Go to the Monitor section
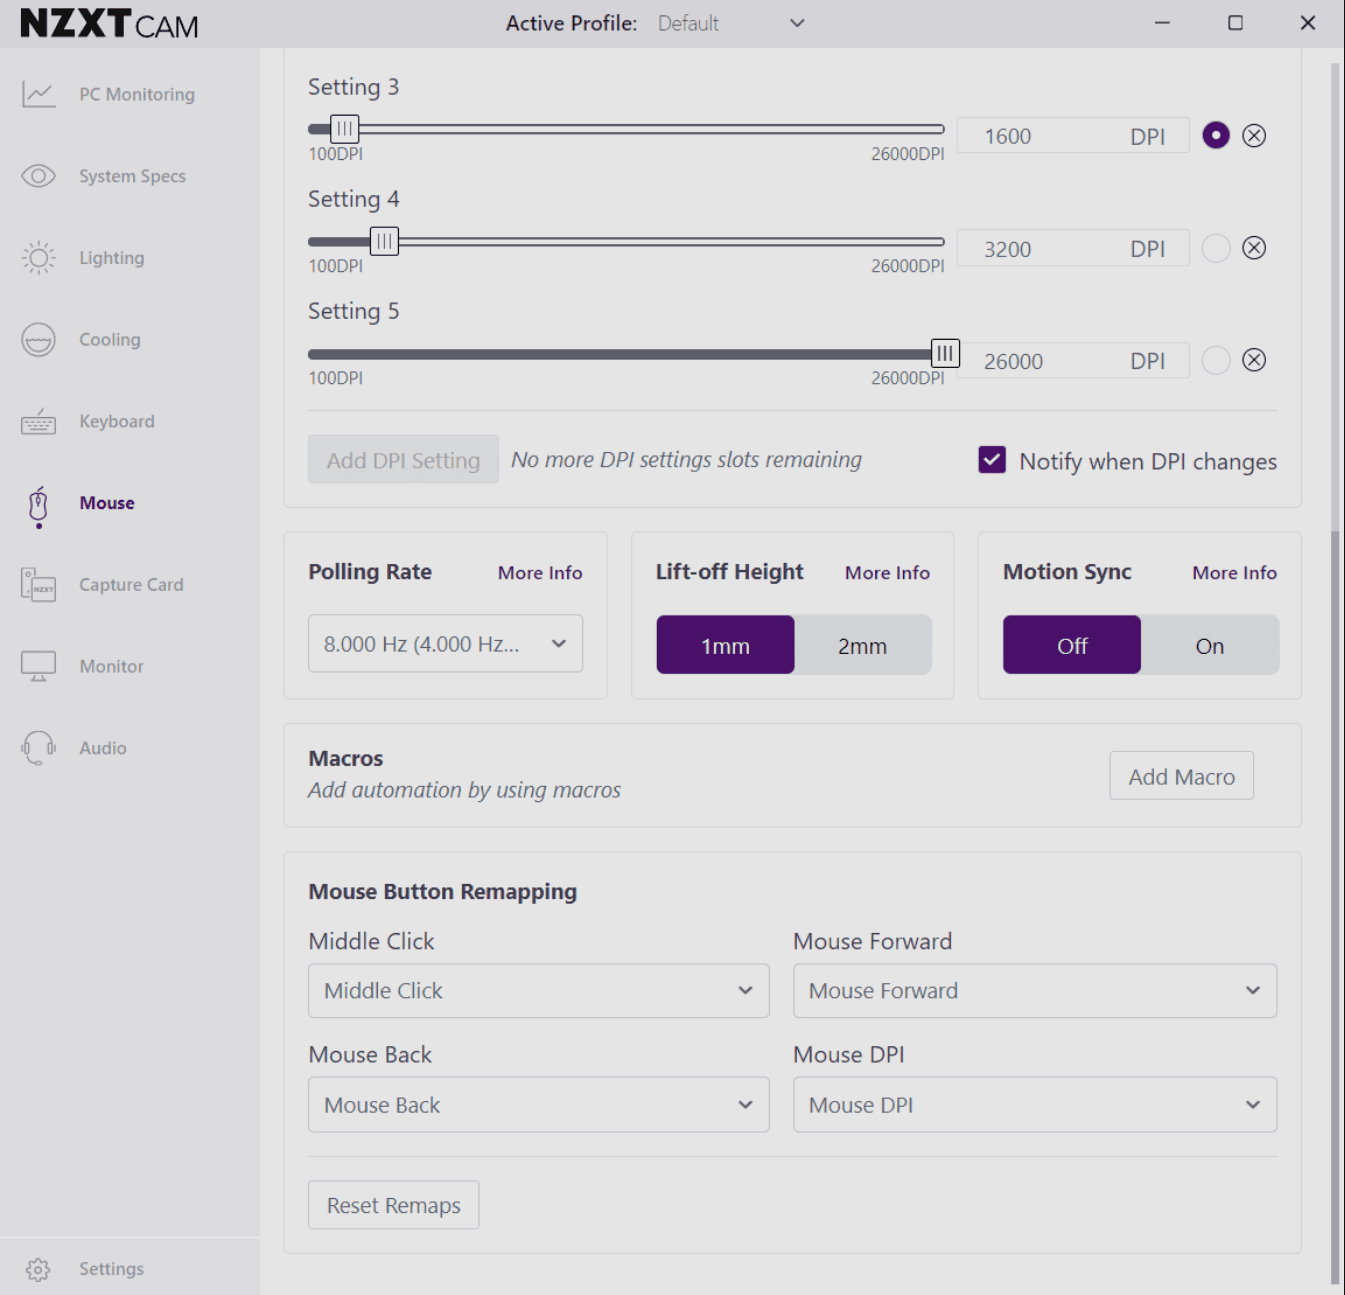This screenshot has height=1295, width=1345. tap(111, 667)
